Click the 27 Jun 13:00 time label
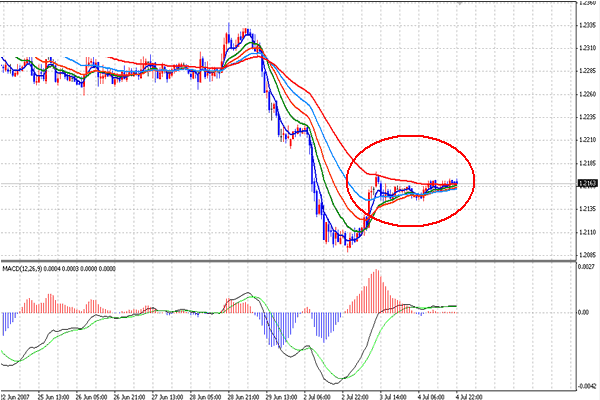The width and height of the screenshot is (600, 400). tap(167, 397)
